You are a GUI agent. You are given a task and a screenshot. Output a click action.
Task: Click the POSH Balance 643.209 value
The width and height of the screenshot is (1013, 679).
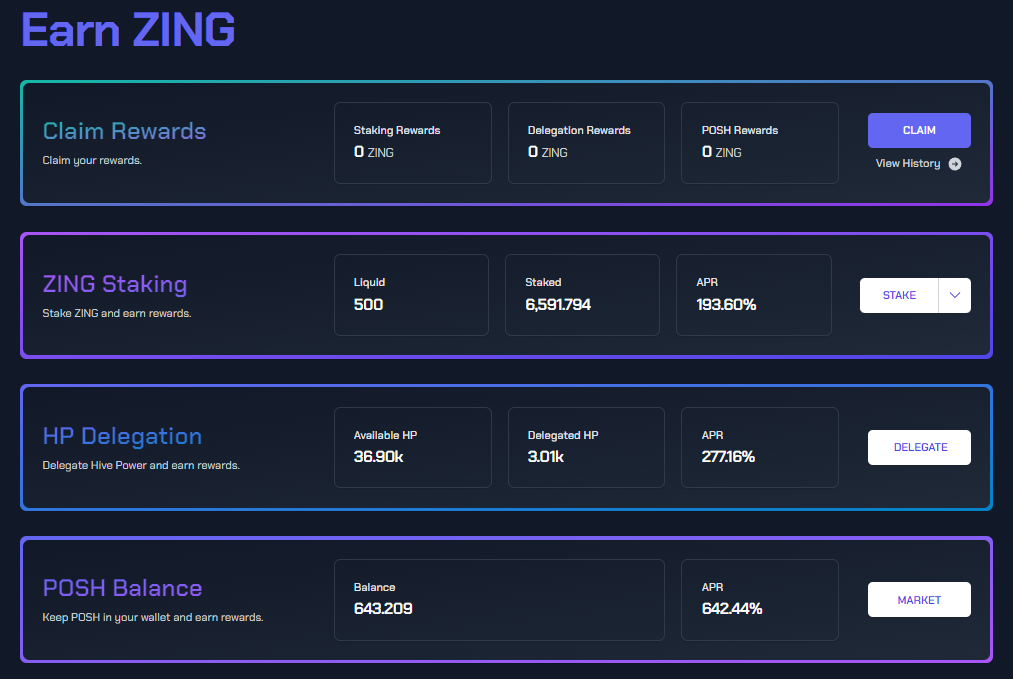[382, 609]
